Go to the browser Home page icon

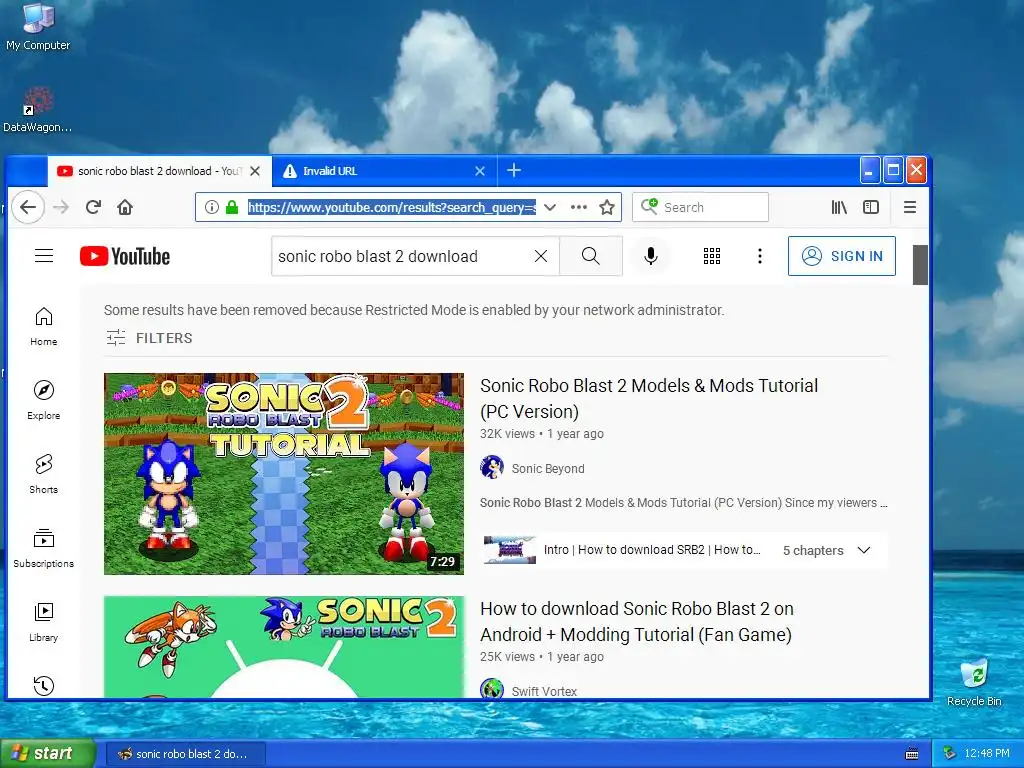click(x=125, y=207)
